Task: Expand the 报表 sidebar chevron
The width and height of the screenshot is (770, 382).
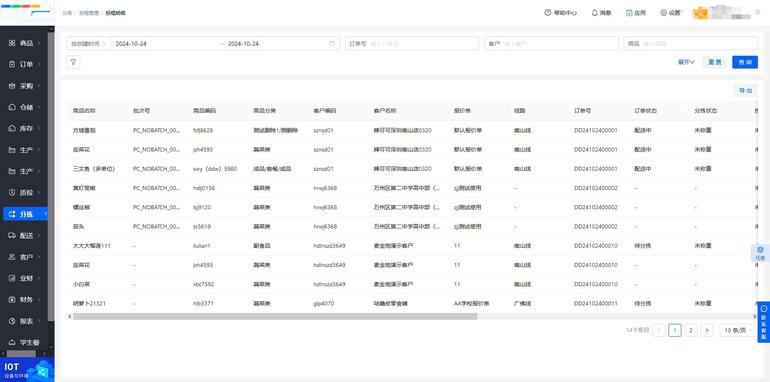Action: point(39,321)
